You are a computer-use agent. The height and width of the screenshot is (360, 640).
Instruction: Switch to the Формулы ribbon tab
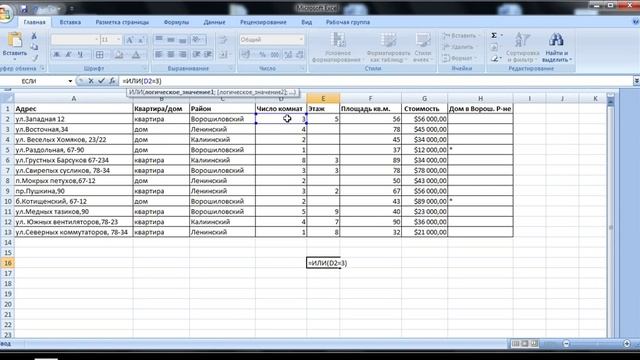point(176,22)
